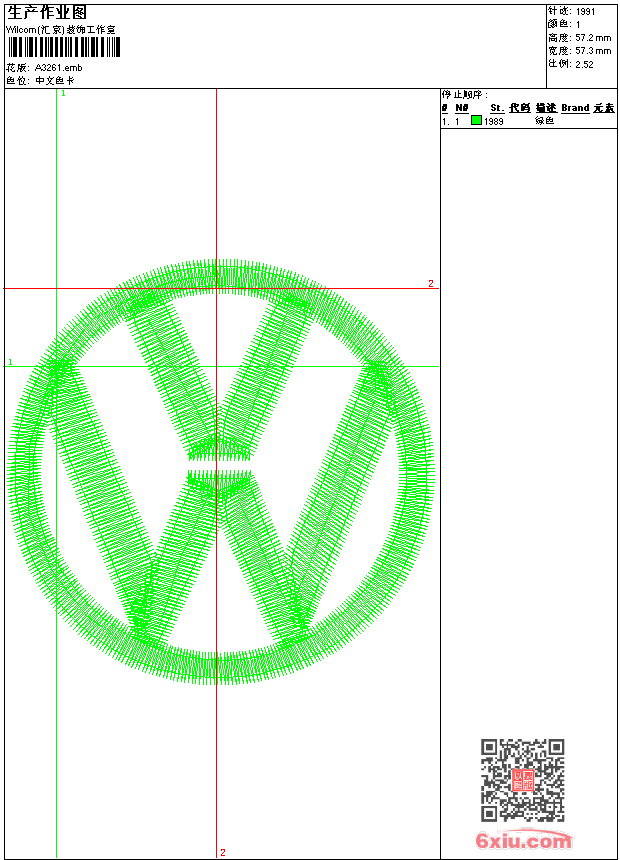Select the '1989' stitch count cell in the stop sequence
The height and width of the screenshot is (860, 620).
(494, 121)
